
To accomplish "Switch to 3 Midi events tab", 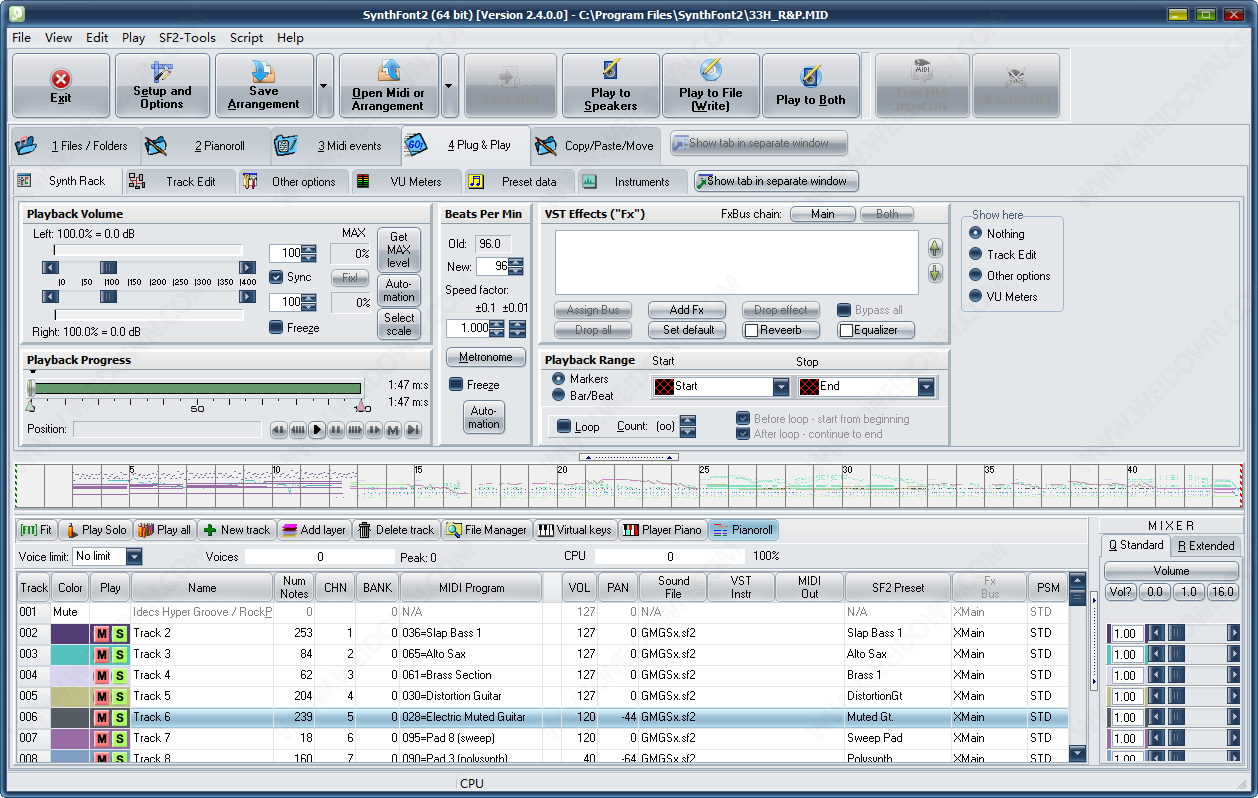I will pyautogui.click(x=335, y=145).
